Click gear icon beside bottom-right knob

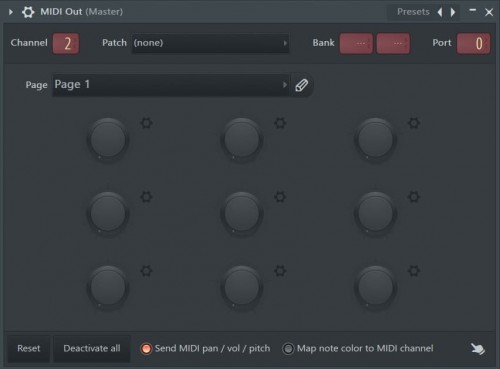[x=414, y=271]
